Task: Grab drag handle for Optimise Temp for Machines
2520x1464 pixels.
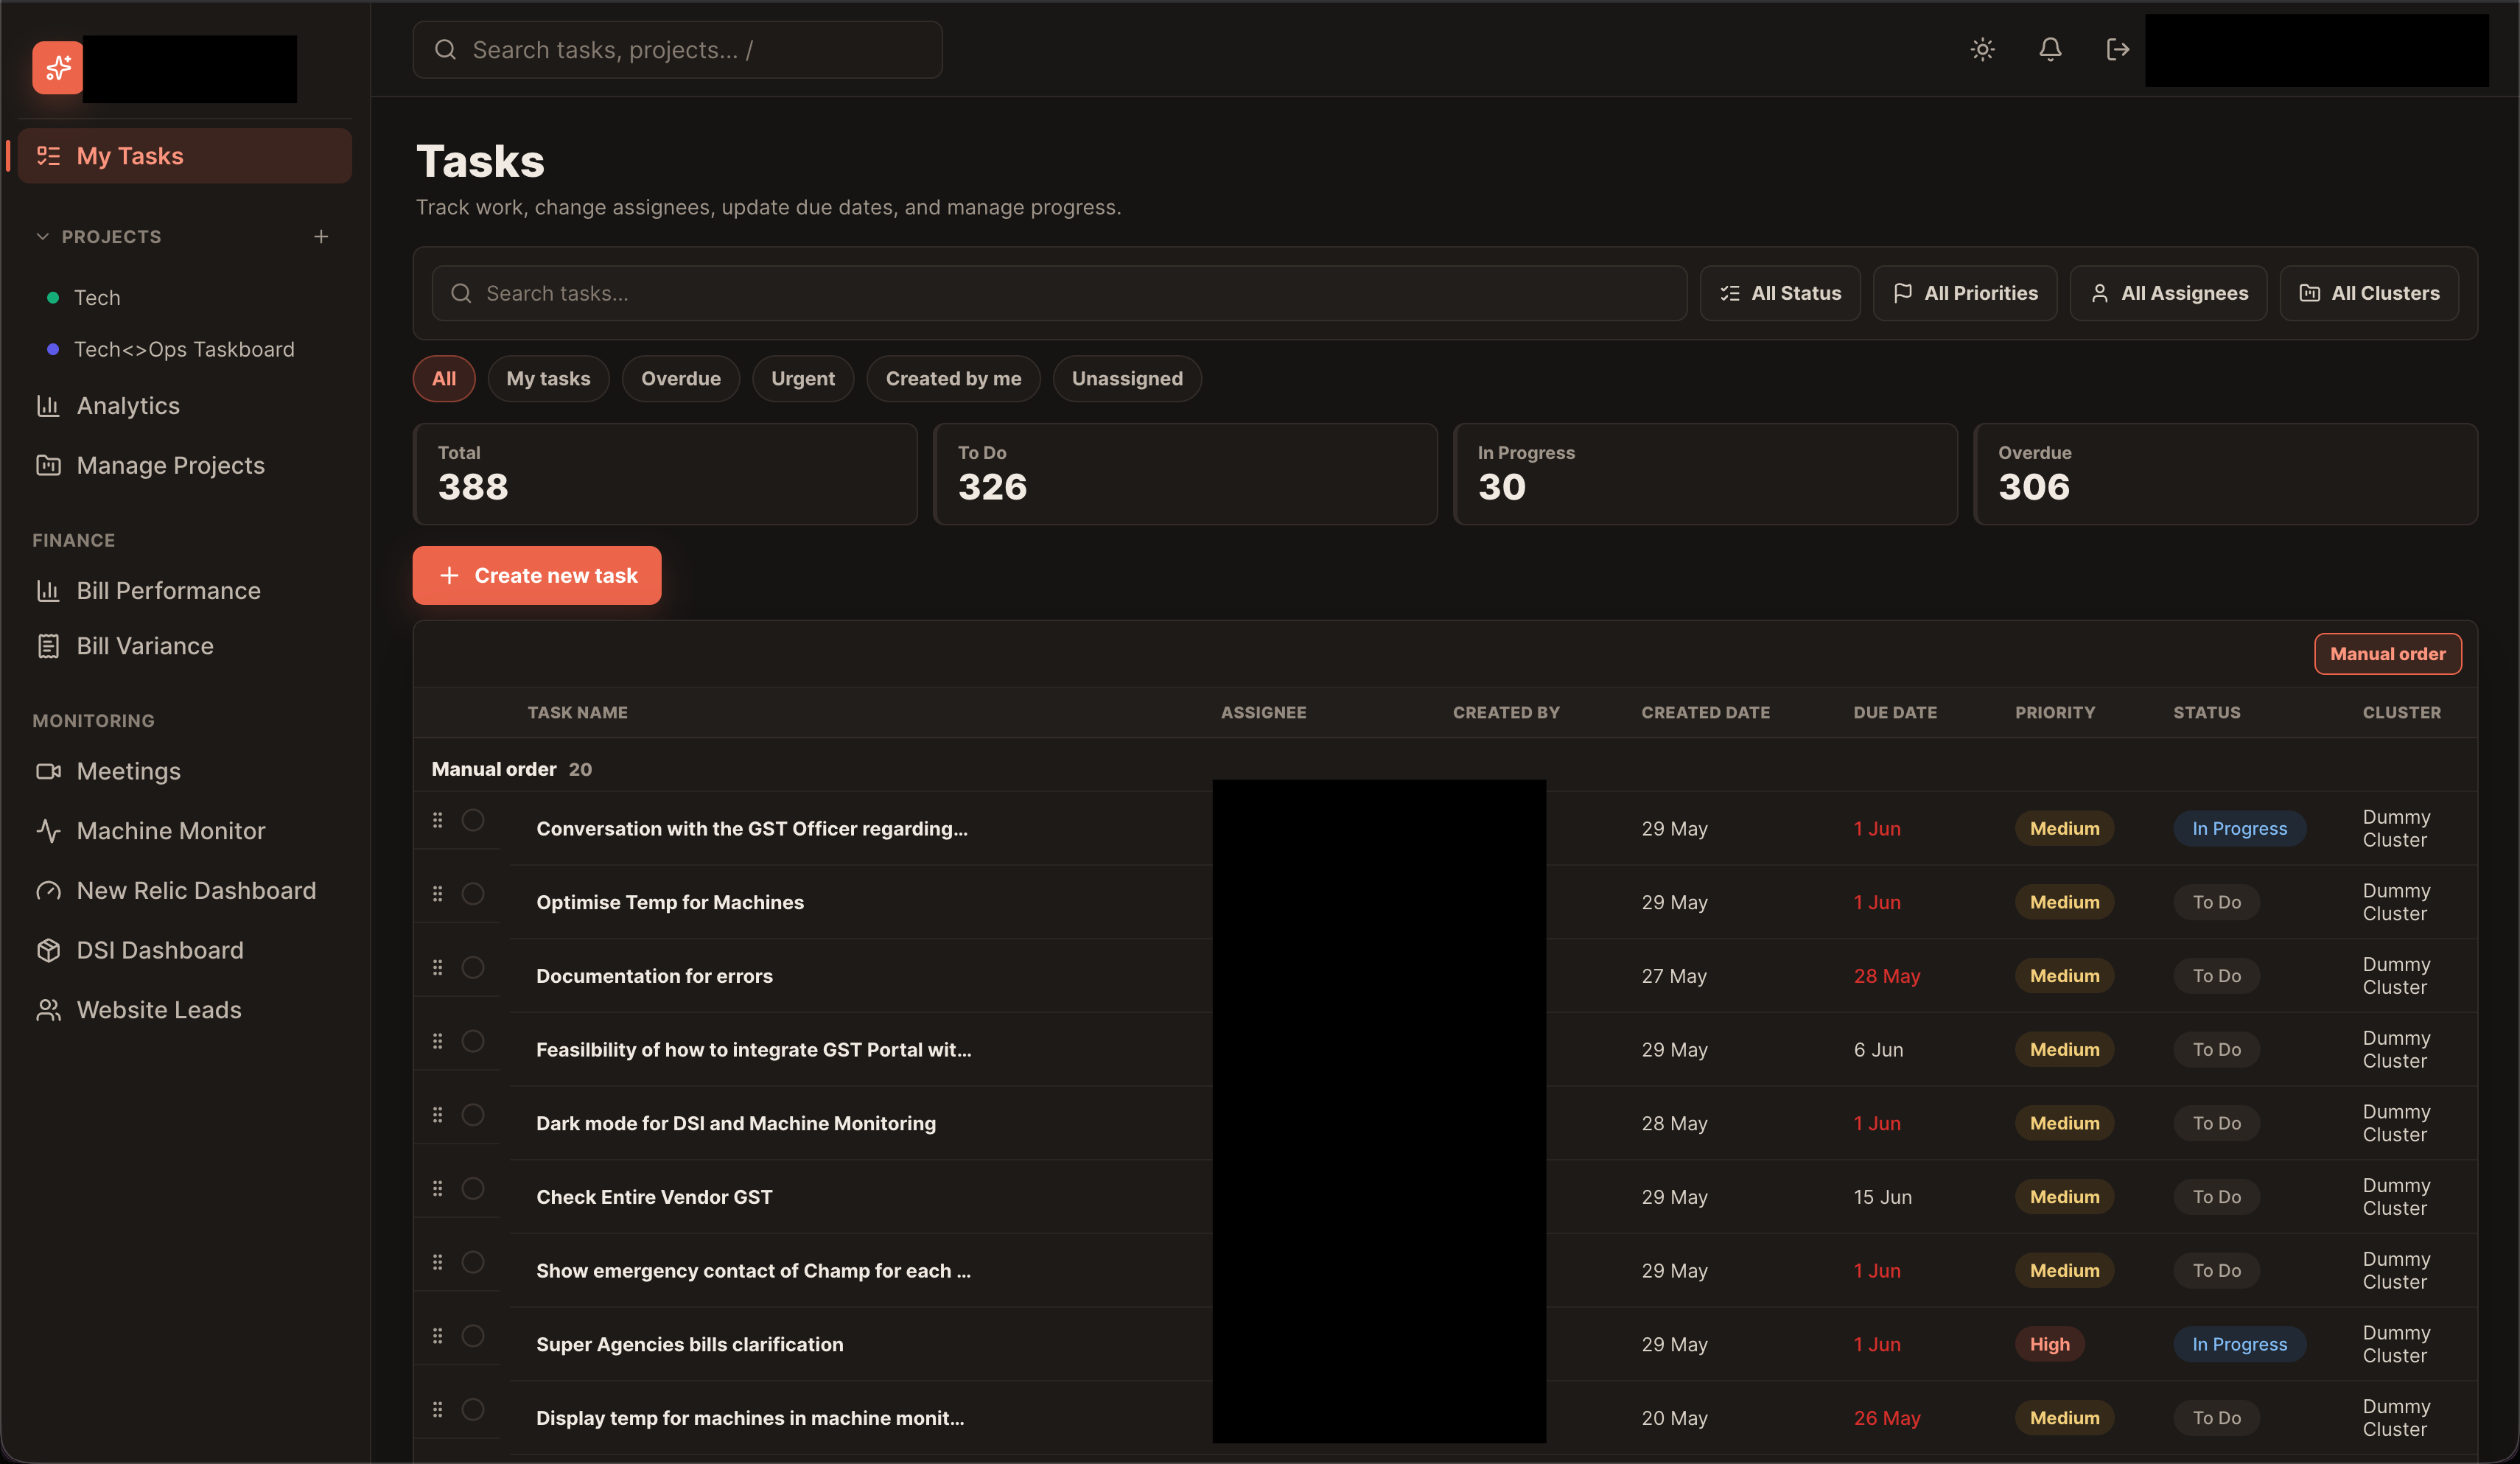Action: pyautogui.click(x=437, y=893)
